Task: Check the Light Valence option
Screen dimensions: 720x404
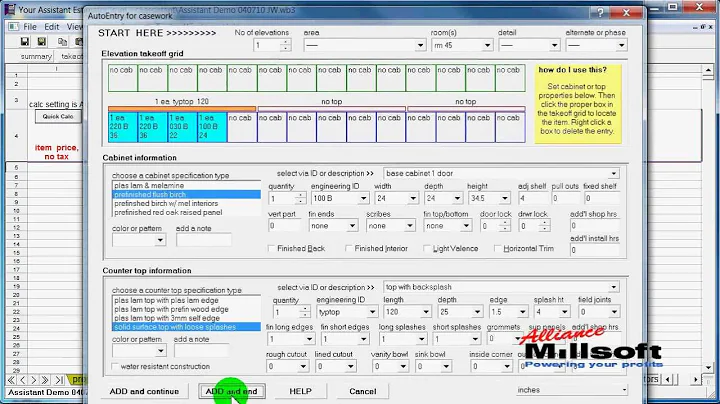Action: pyautogui.click(x=427, y=248)
